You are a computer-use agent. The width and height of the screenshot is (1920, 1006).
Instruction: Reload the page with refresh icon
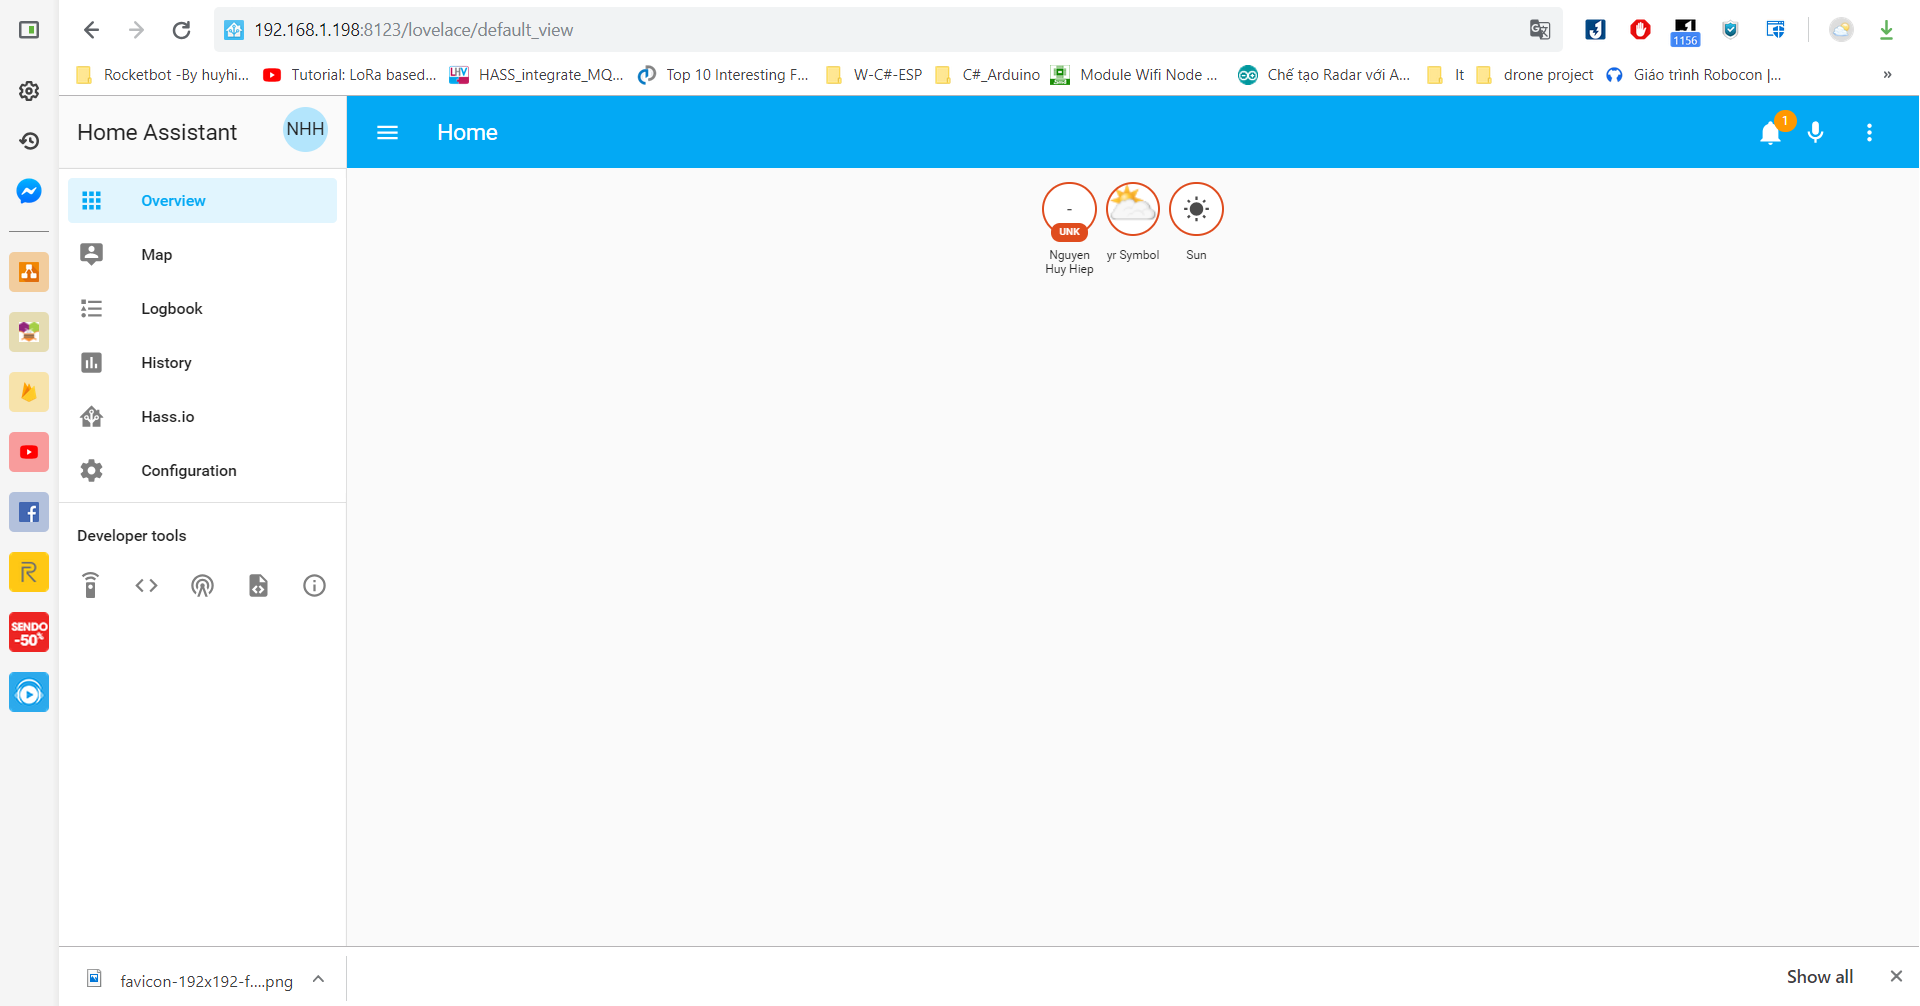coord(181,30)
